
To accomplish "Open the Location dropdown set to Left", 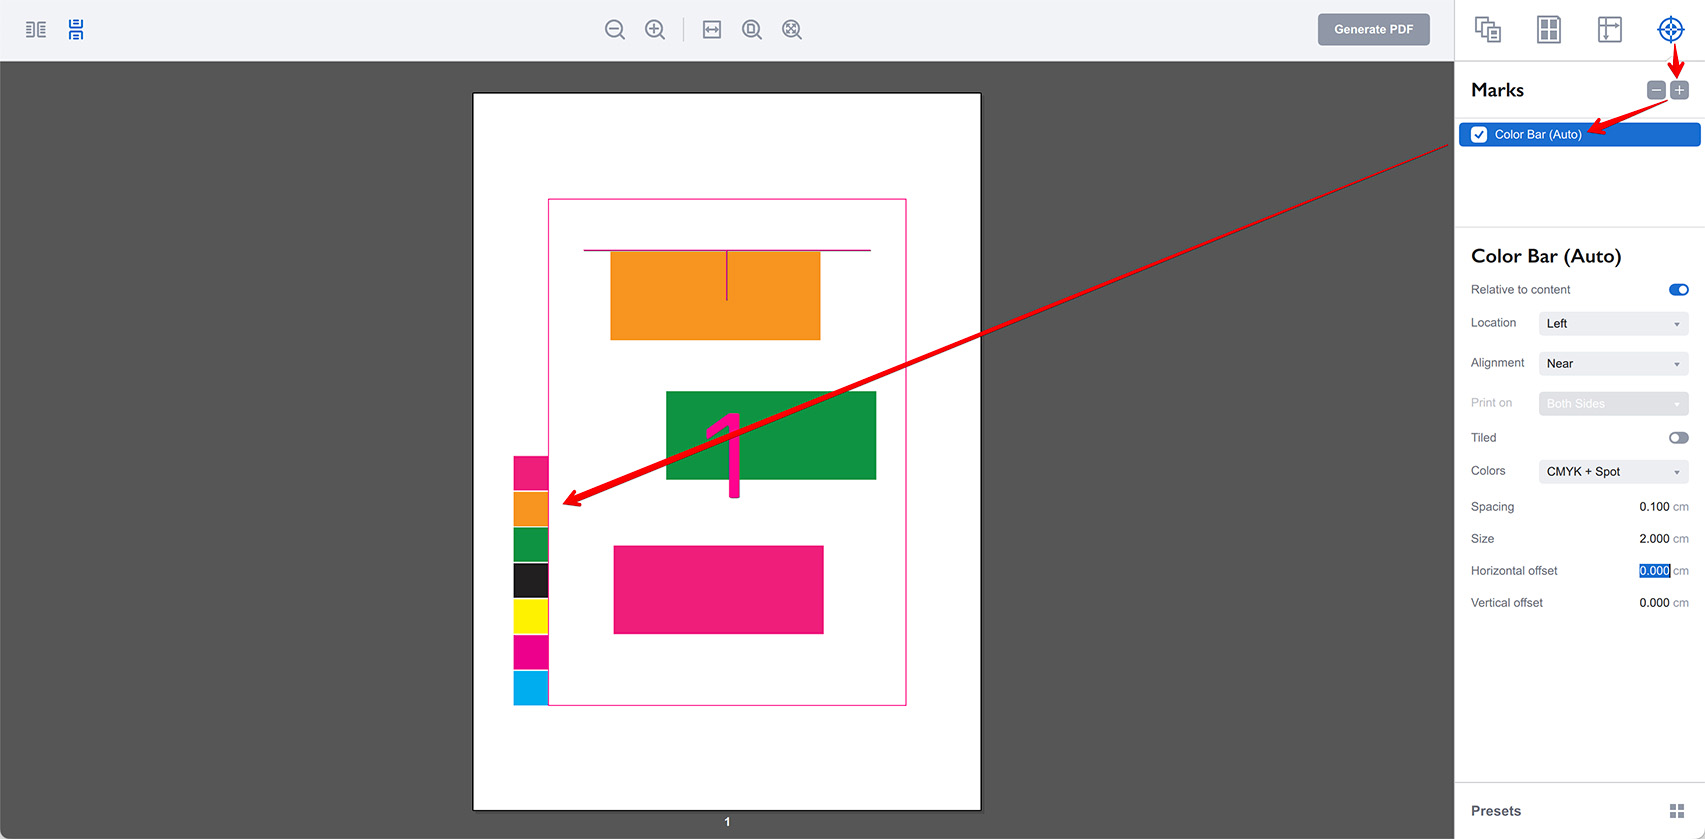I will [1613, 324].
